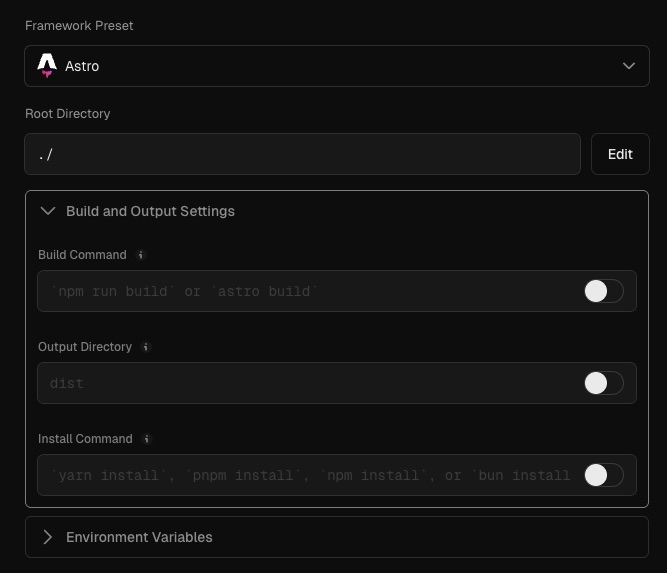The width and height of the screenshot is (667, 573).
Task: Open the Framework Preset dropdown showing Astro
Action: [x=337, y=66]
